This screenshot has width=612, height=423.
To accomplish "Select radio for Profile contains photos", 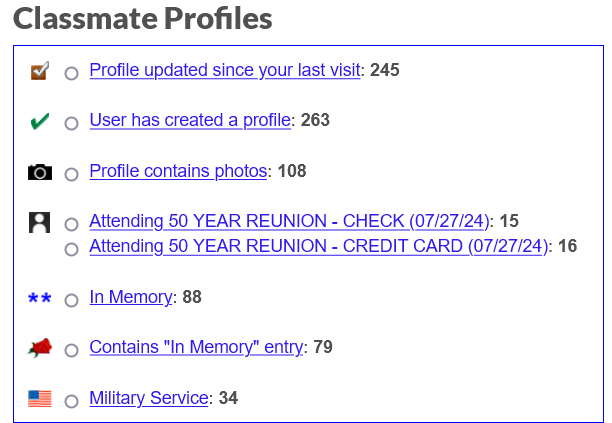I will 71,174.
